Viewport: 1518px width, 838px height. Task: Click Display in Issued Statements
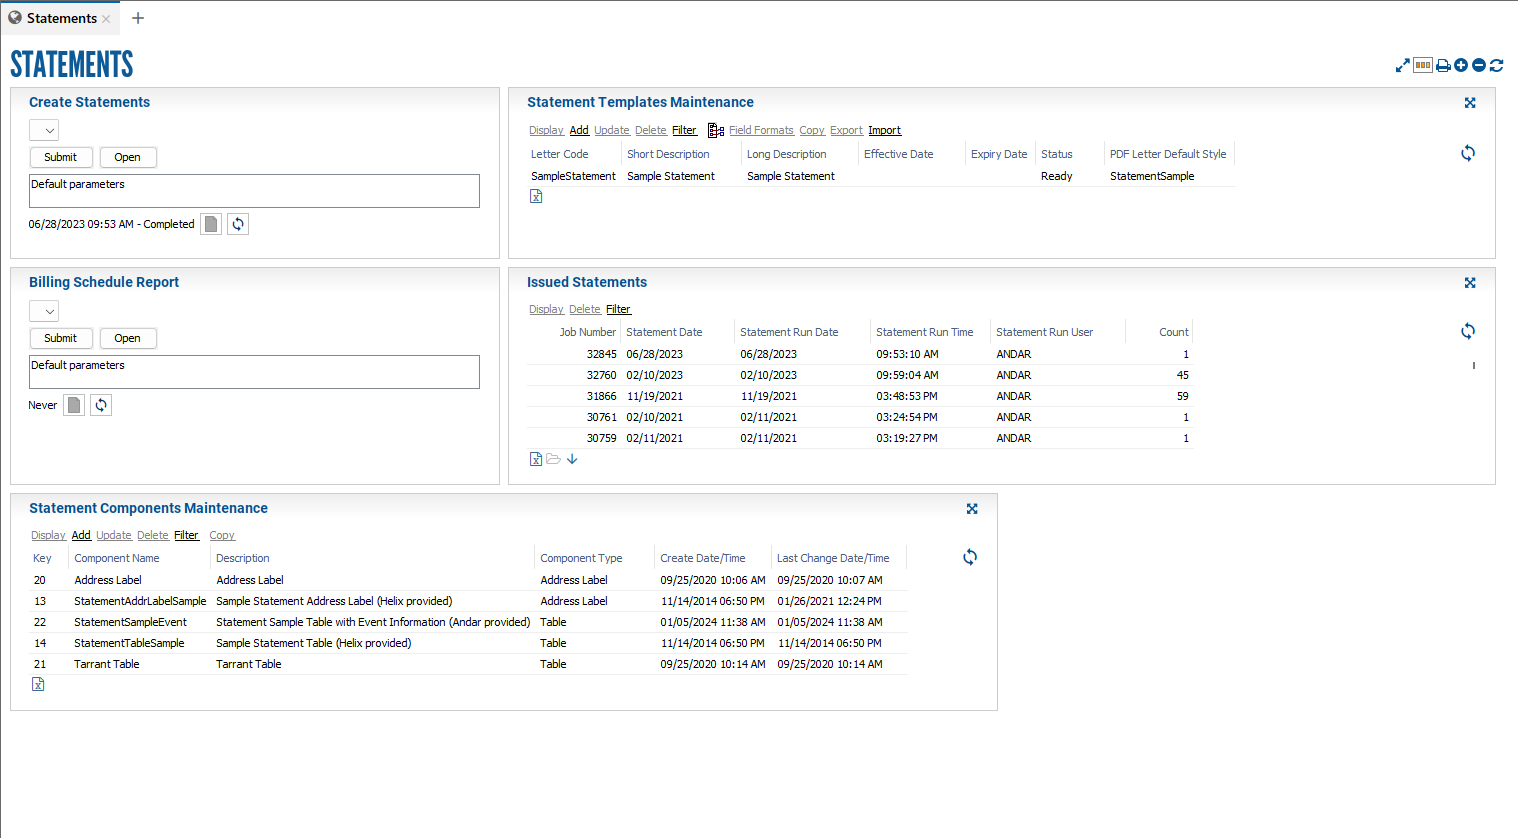[x=546, y=309]
